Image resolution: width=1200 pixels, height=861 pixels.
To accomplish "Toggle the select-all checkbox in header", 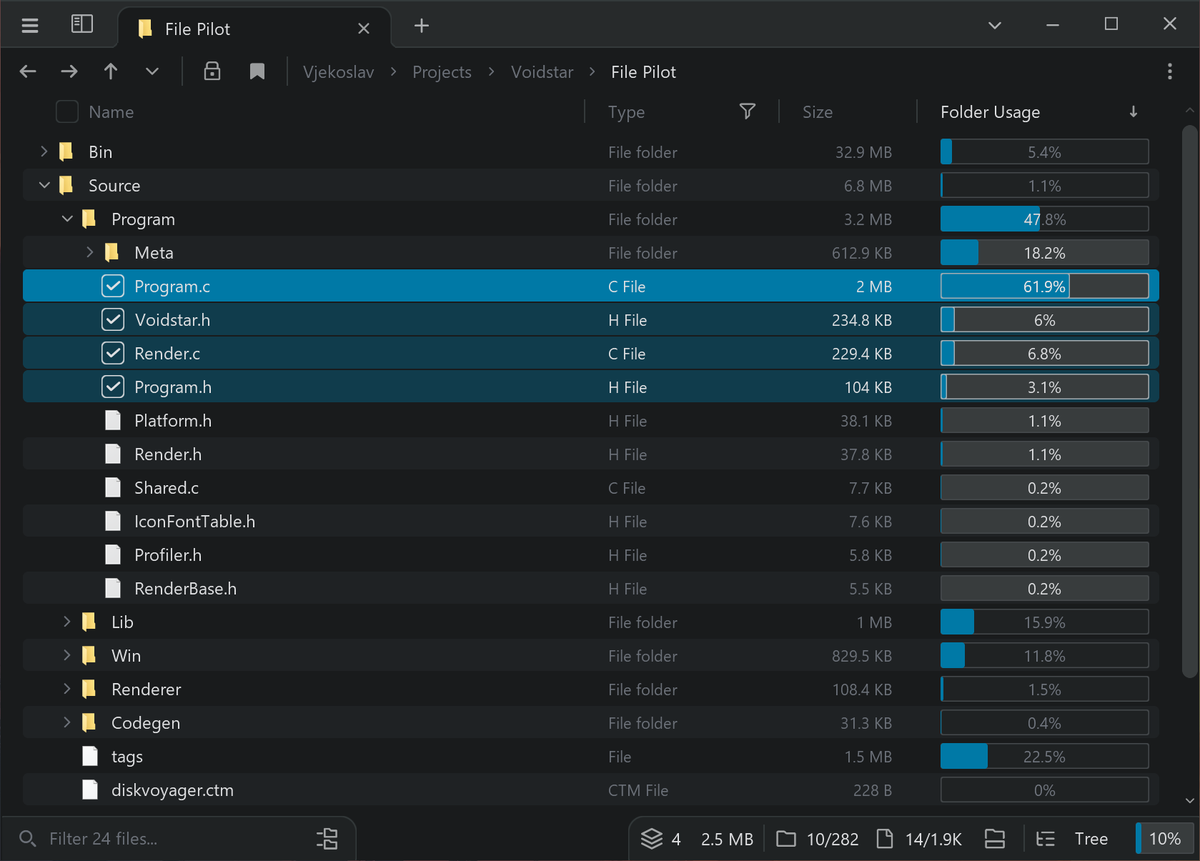I will pyautogui.click(x=66, y=112).
